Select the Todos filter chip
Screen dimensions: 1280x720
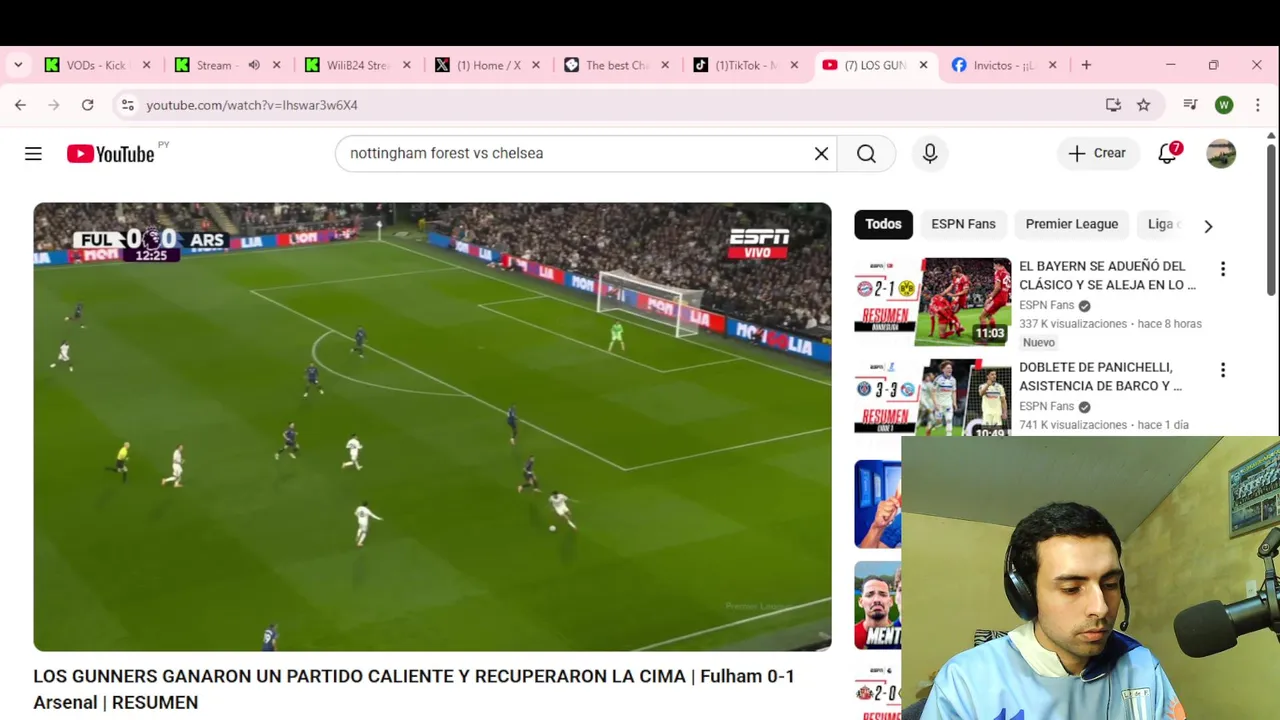point(883,224)
